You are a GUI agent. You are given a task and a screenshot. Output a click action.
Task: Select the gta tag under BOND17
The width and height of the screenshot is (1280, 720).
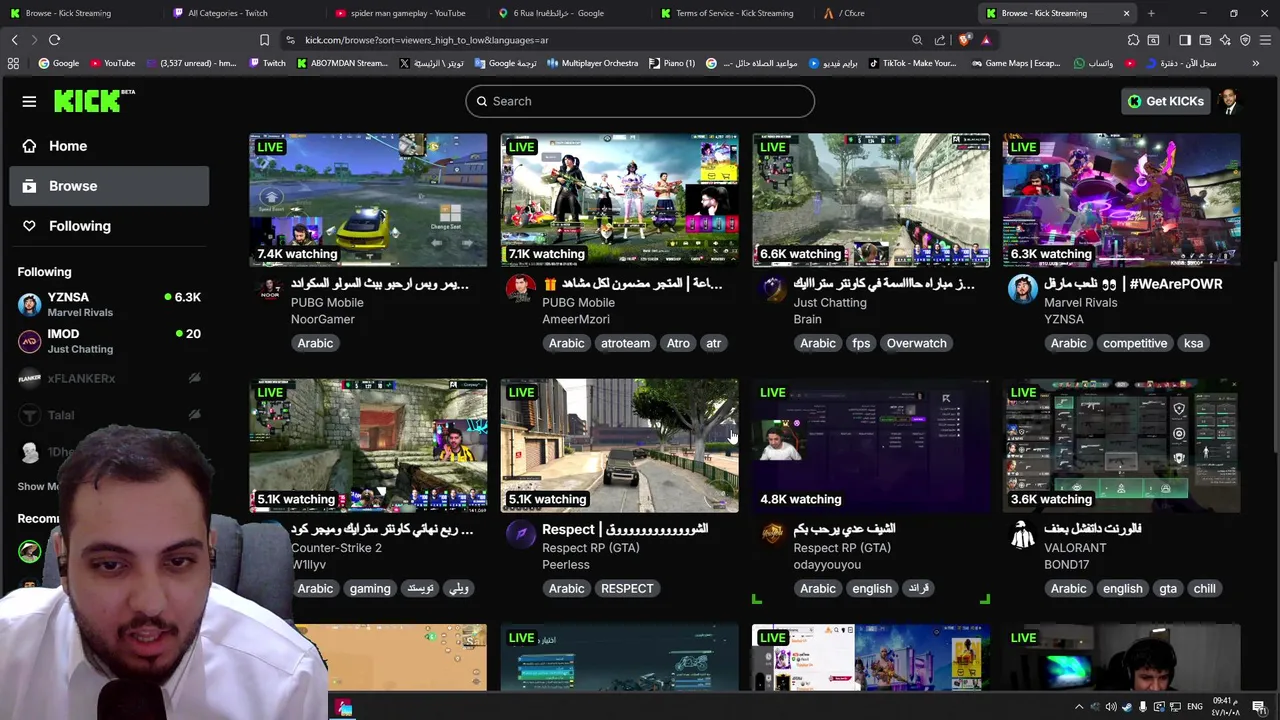point(1168,588)
